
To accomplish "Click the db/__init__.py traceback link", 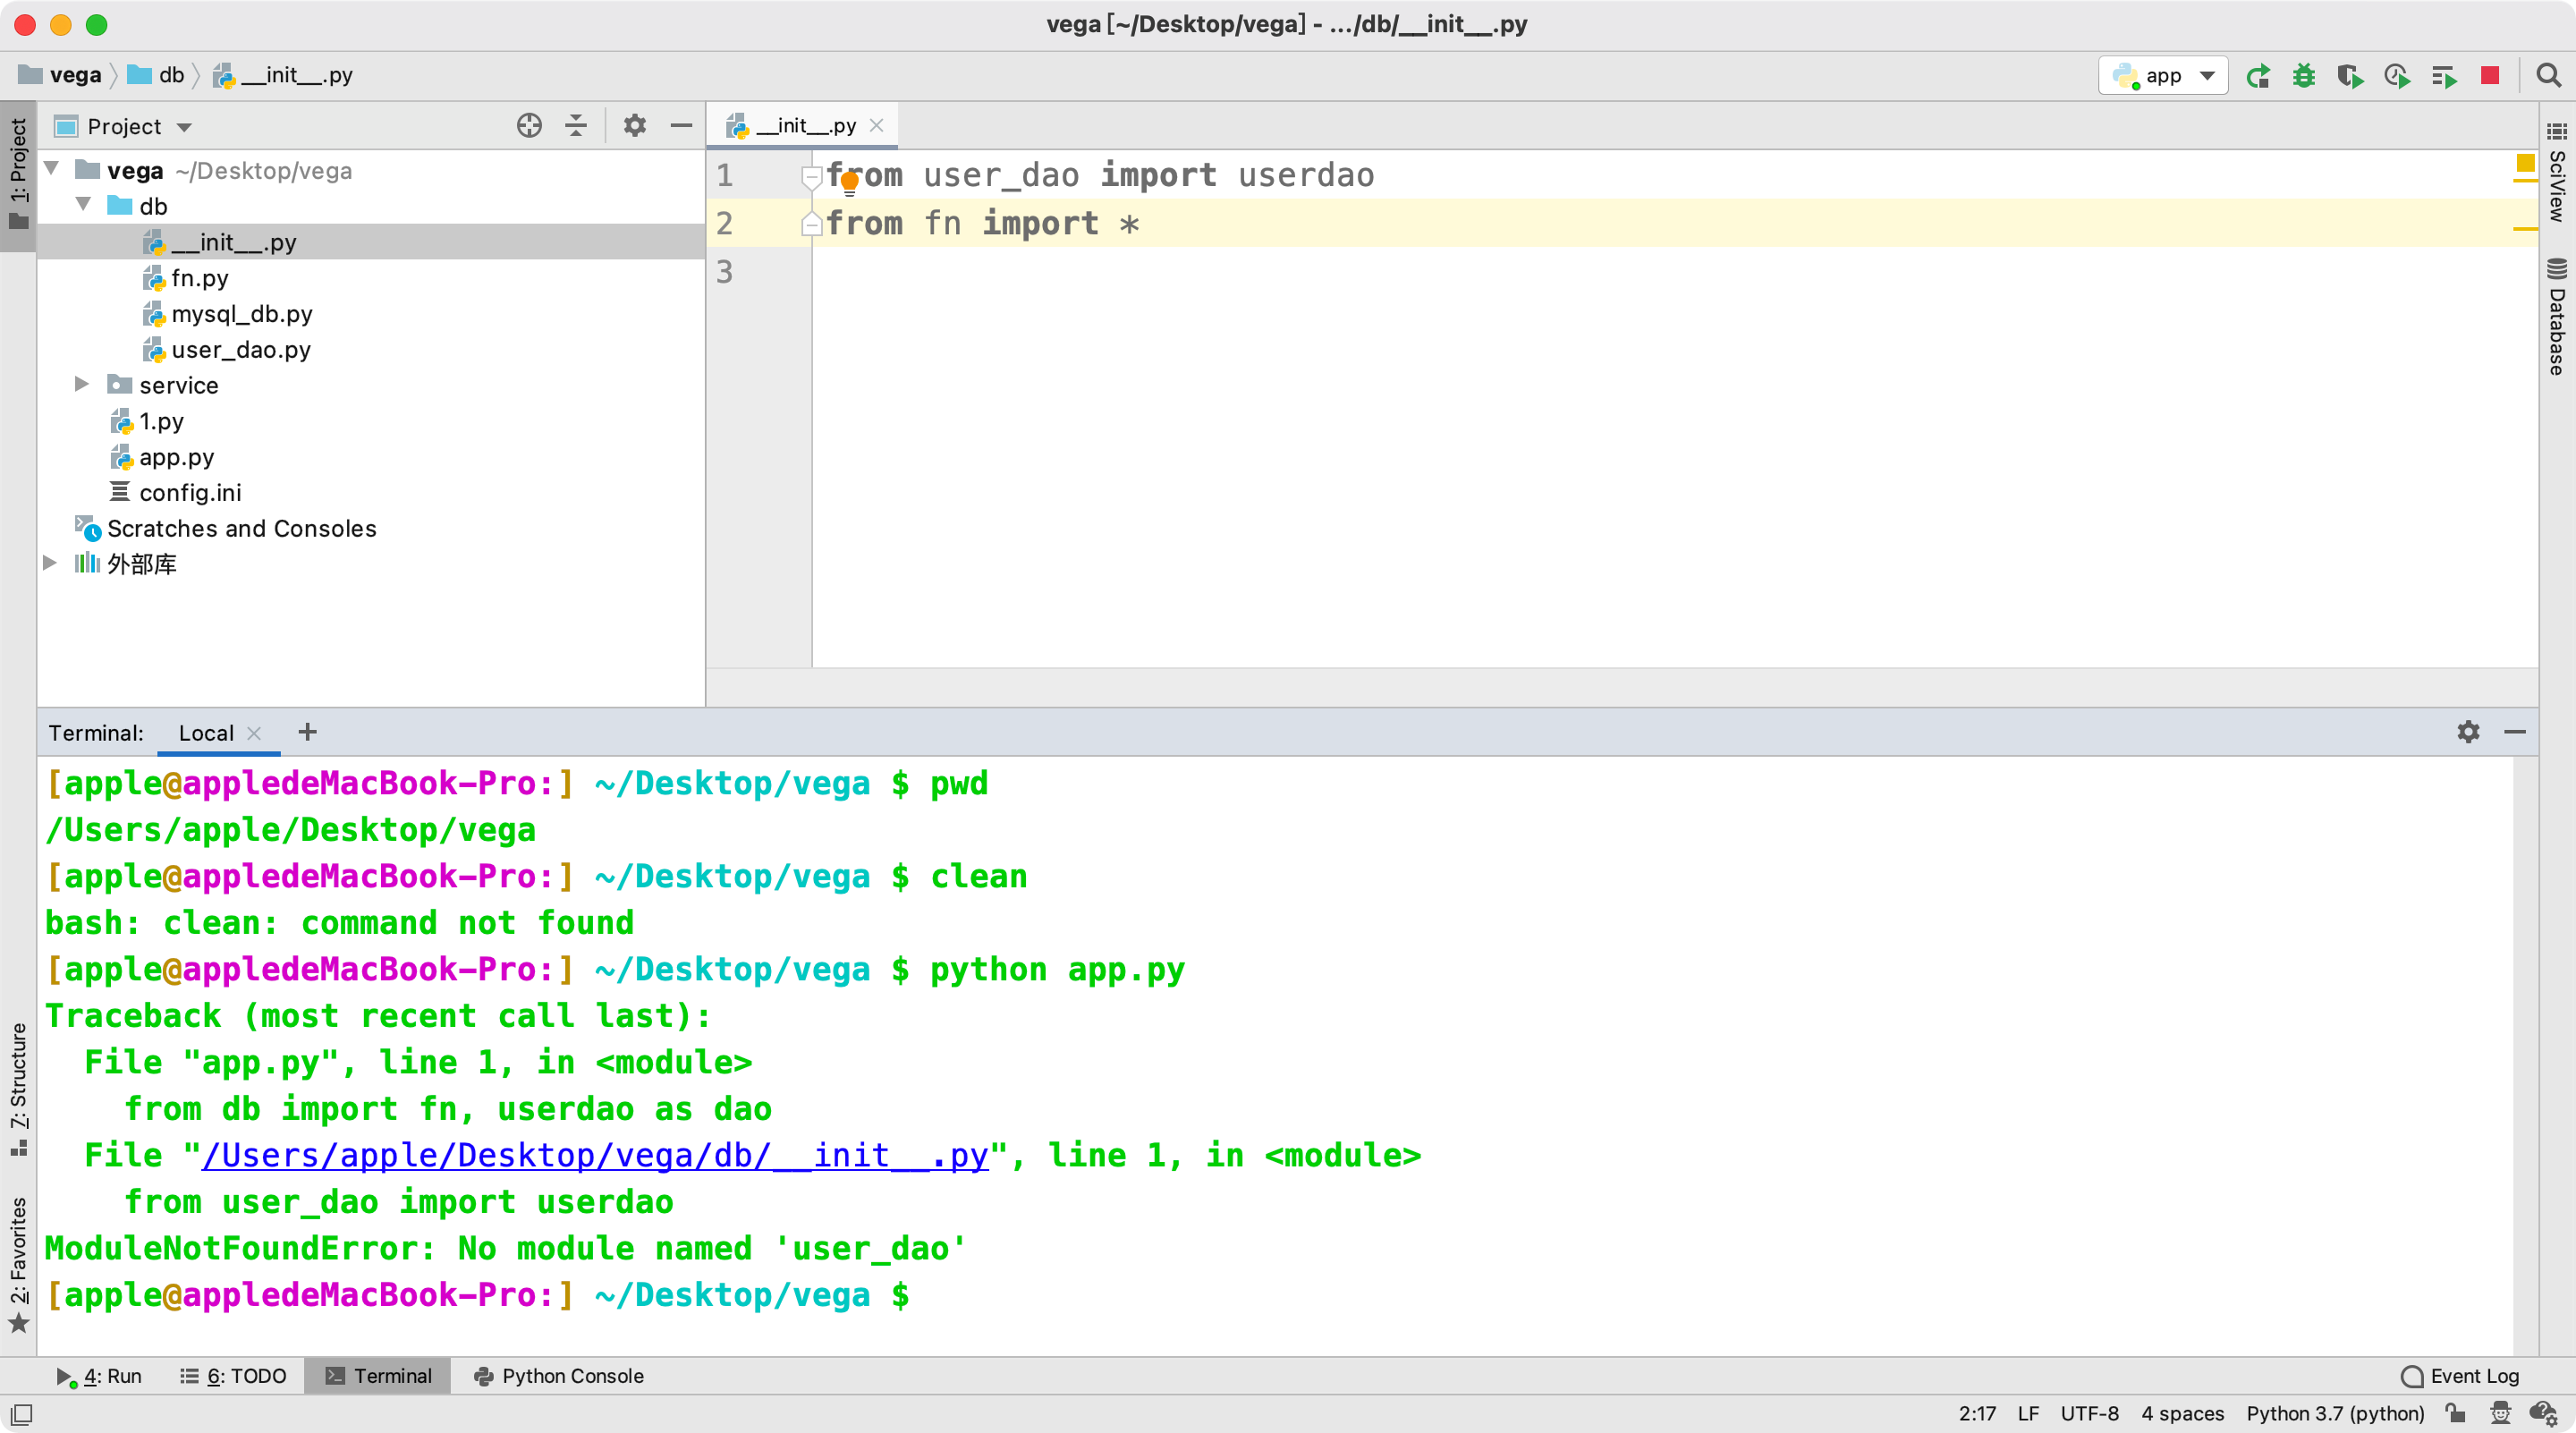I will 595,1155.
